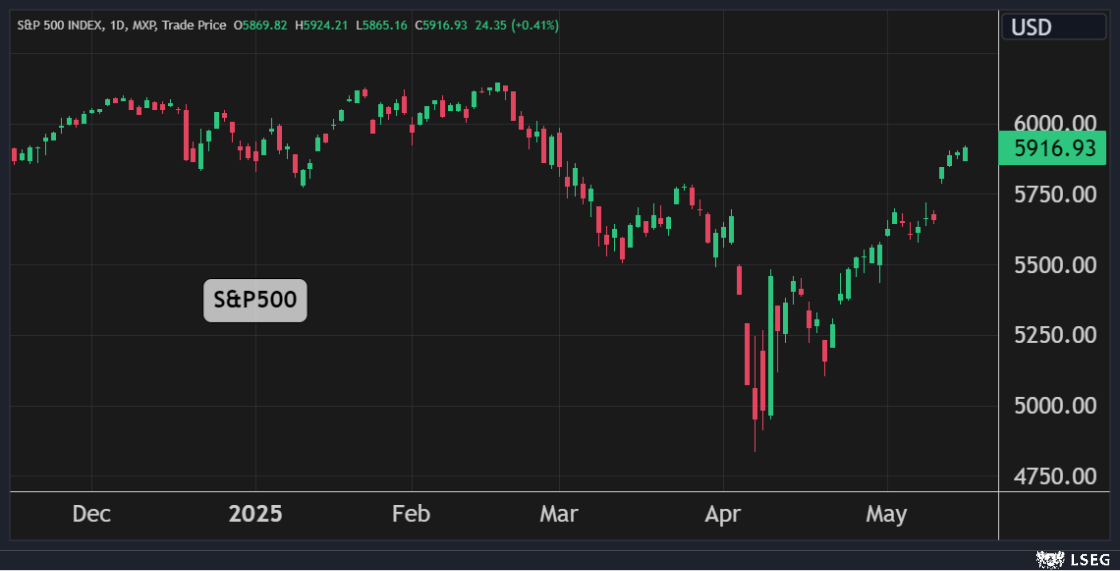Select the Mar marker on time axis
1120x571 pixels.
point(558,514)
